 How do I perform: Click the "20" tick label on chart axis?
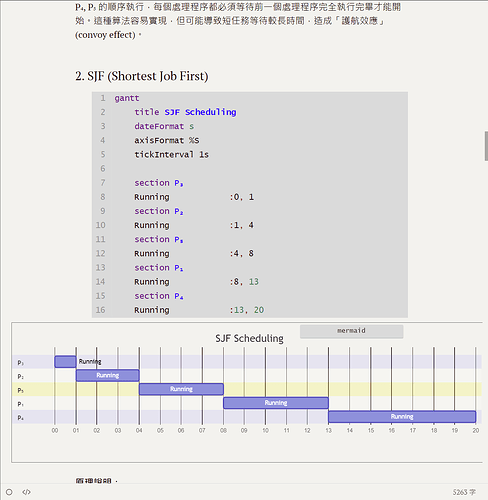click(x=476, y=430)
